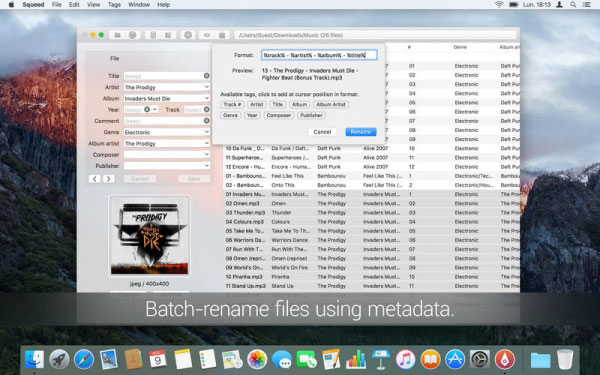Viewport: 600px width, 375px height.
Task: Select the '04 Colours.mp3' file row
Action: (371, 222)
